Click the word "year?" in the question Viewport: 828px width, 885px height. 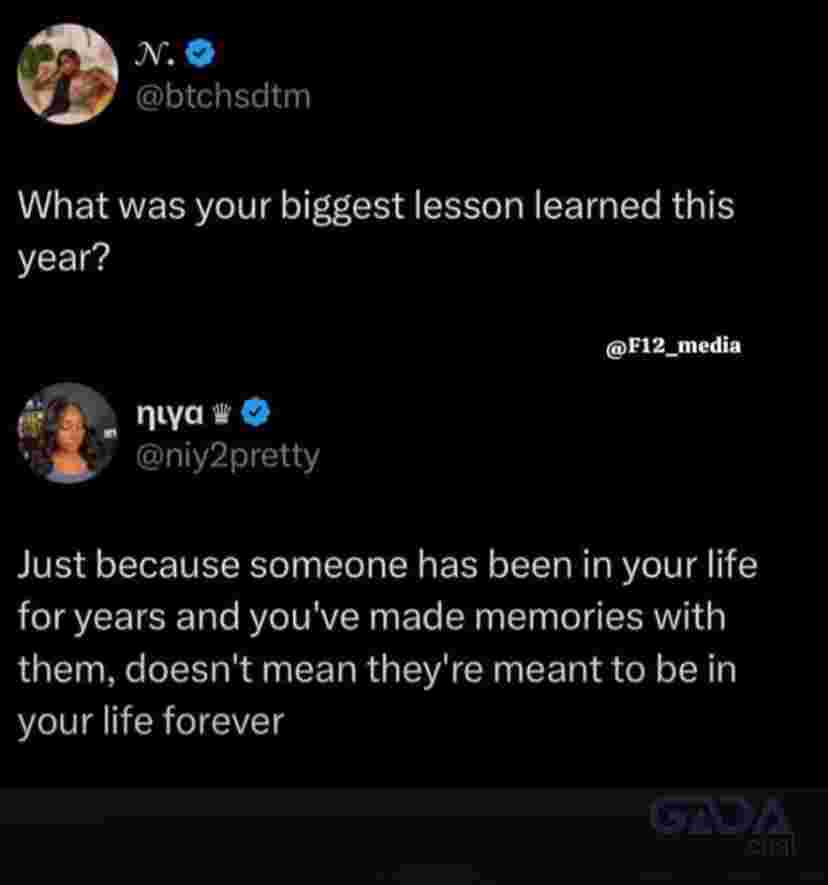(x=63, y=259)
